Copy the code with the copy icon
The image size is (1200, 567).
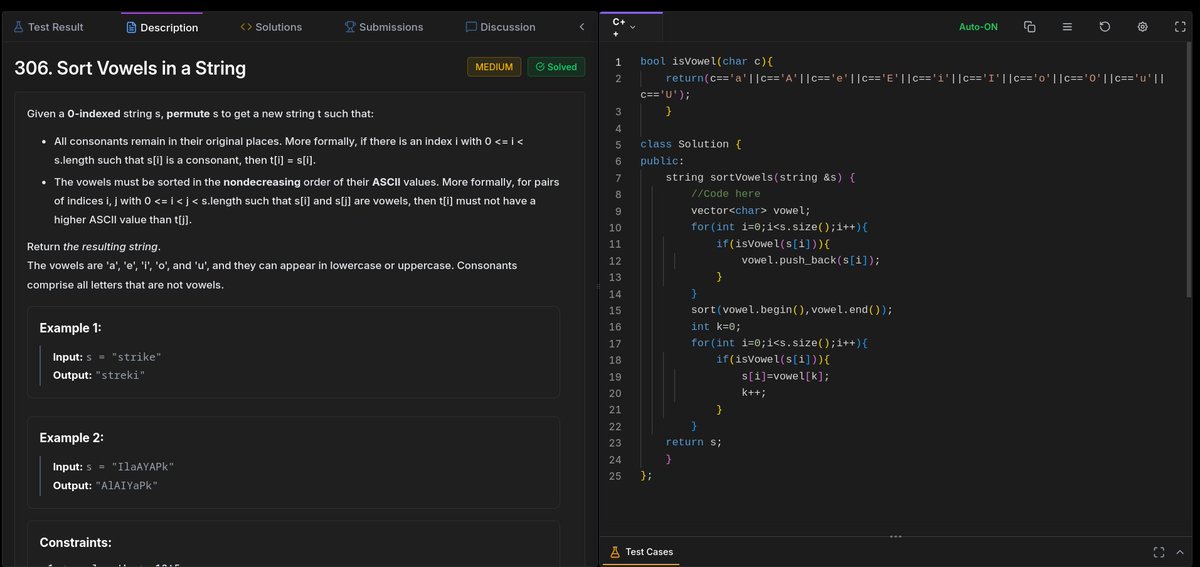pyautogui.click(x=1030, y=27)
